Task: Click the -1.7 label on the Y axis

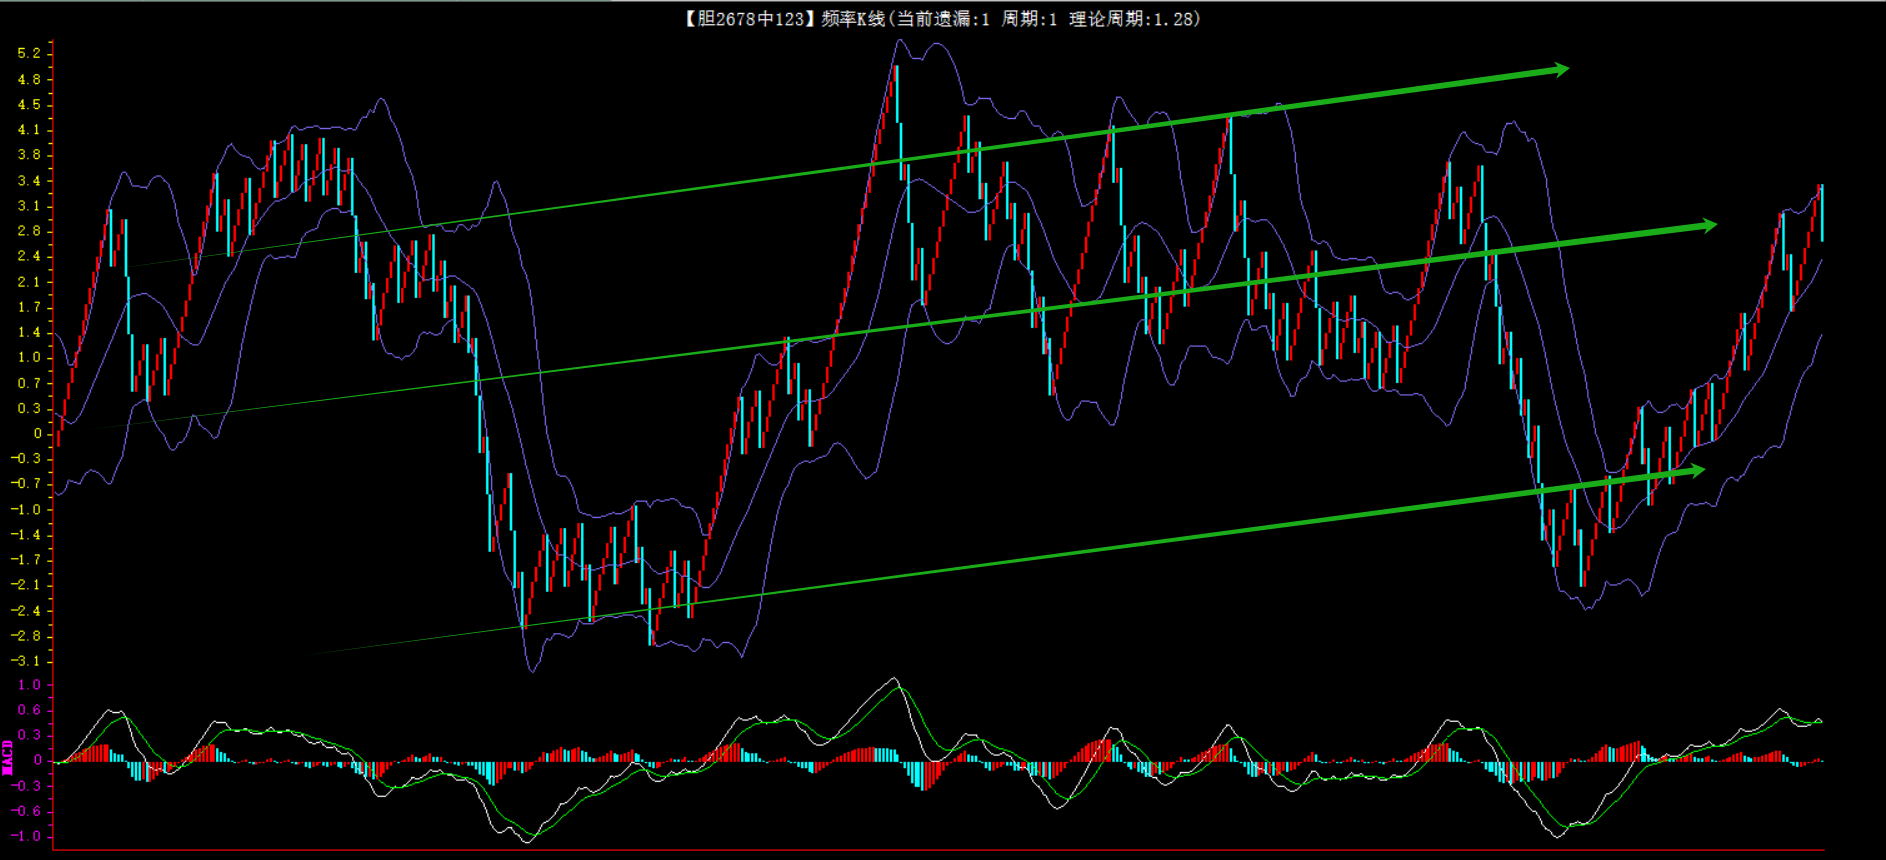Action: (x=26, y=559)
